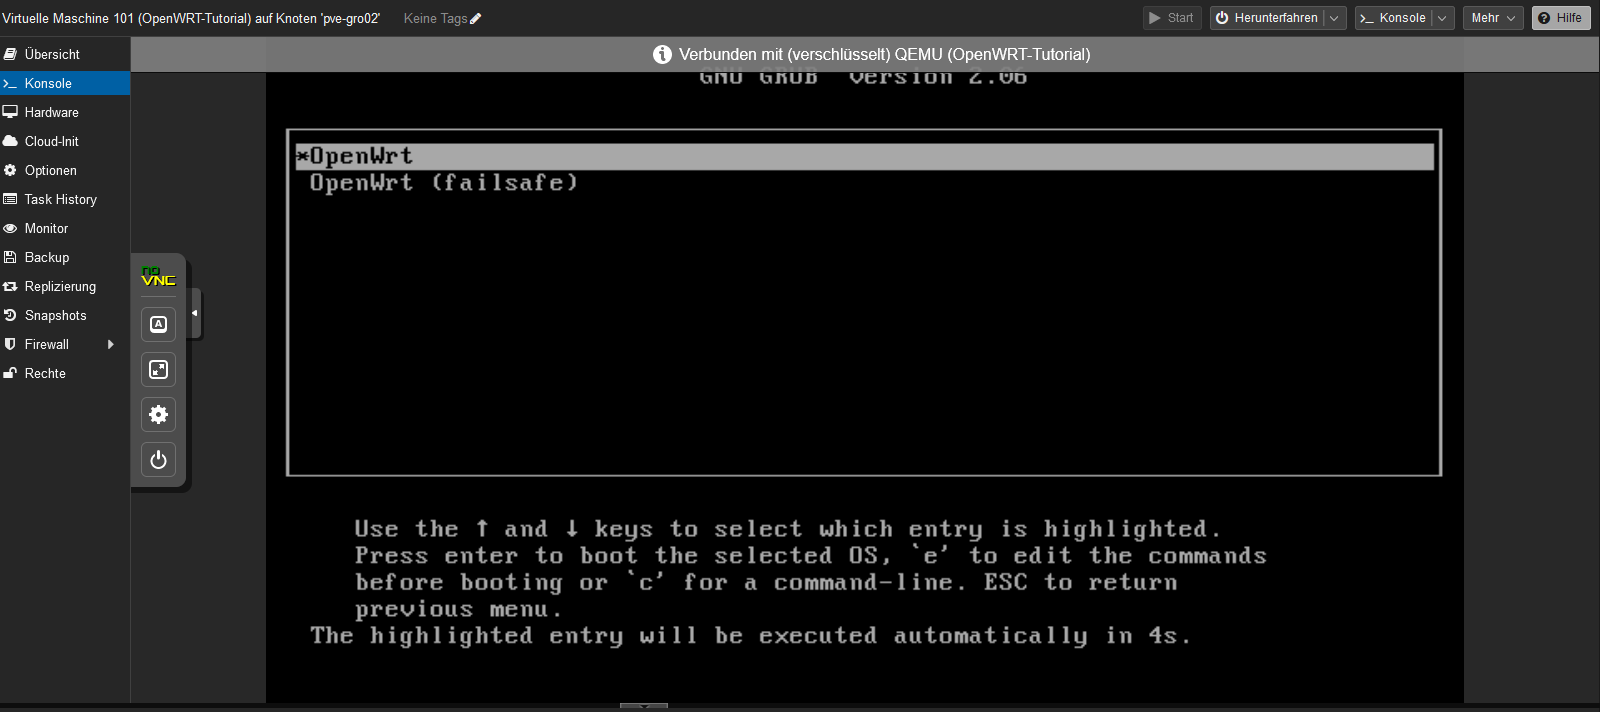The width and height of the screenshot is (1600, 712).
Task: Click the Snapshots history icon
Action: click(10, 315)
